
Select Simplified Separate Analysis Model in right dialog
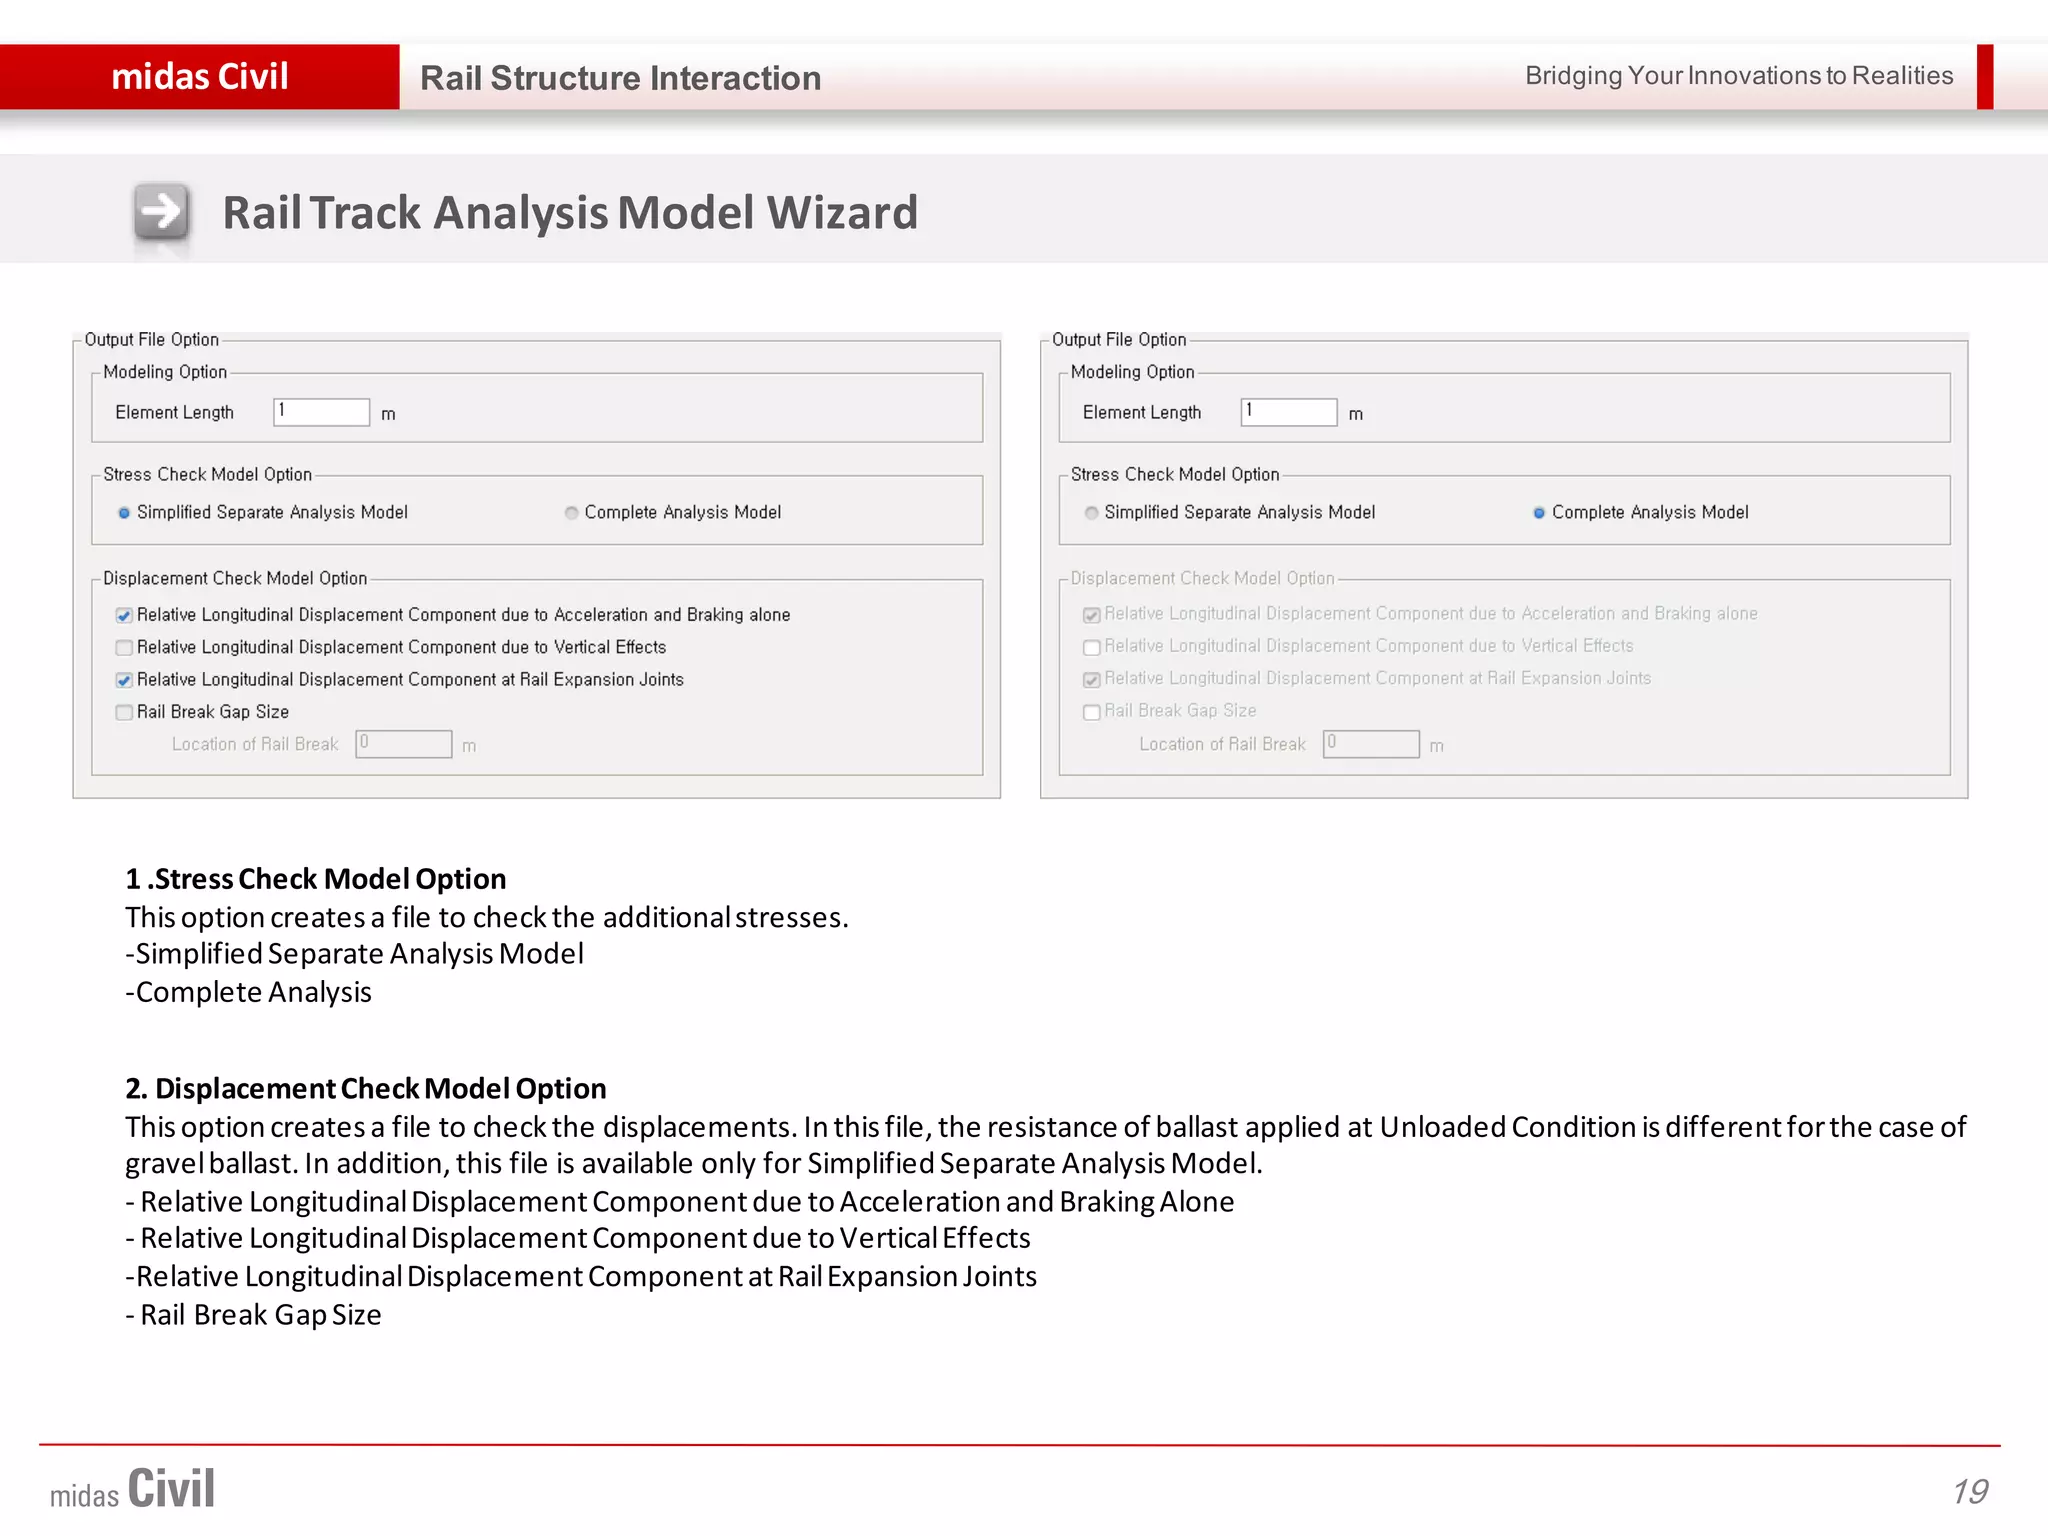pyautogui.click(x=1092, y=513)
